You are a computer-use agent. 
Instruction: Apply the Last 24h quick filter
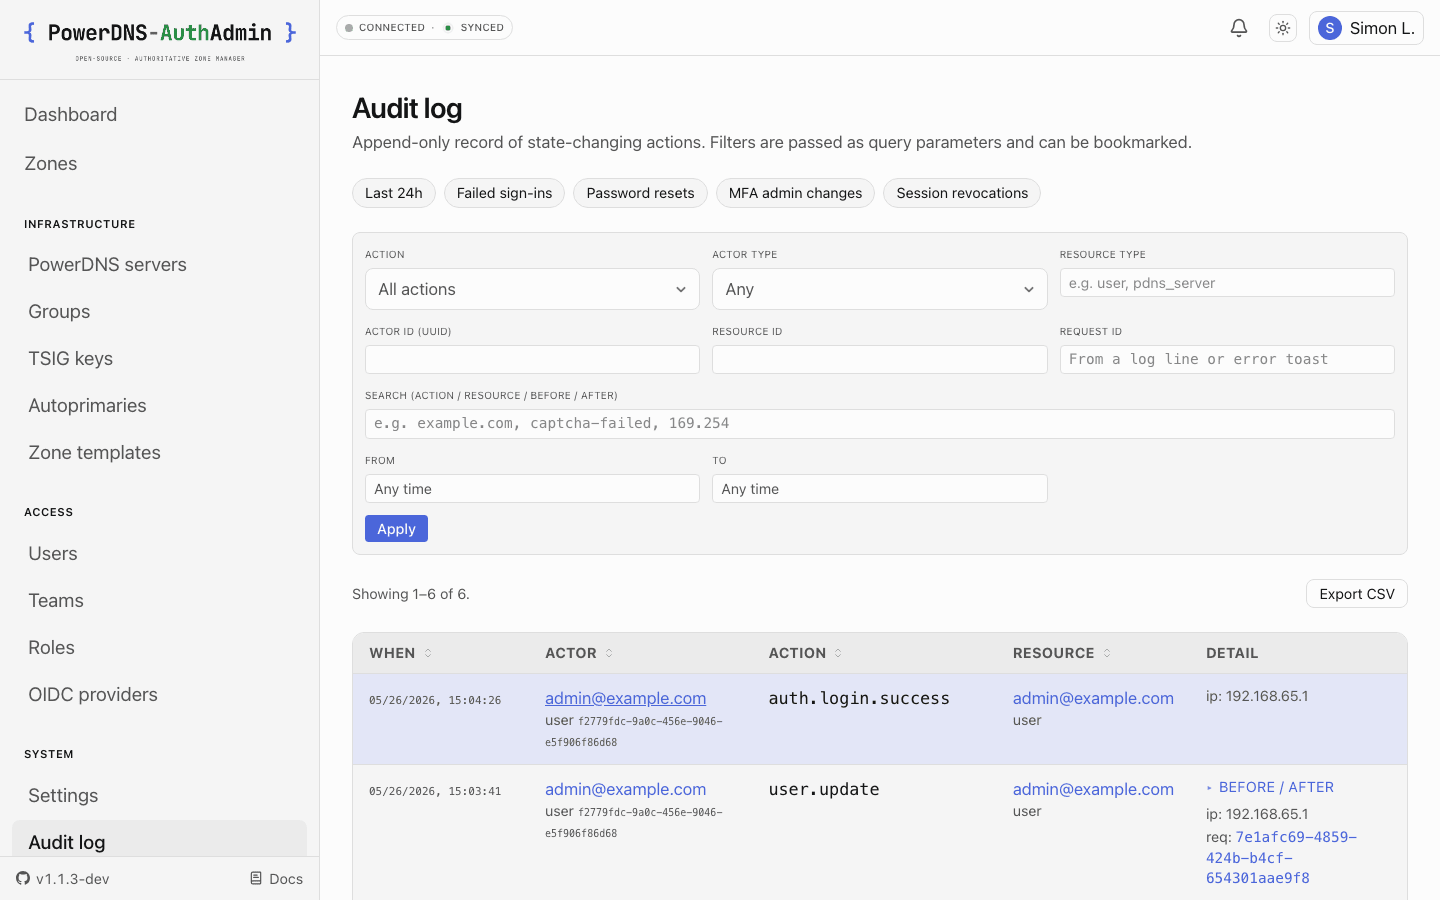click(x=394, y=193)
